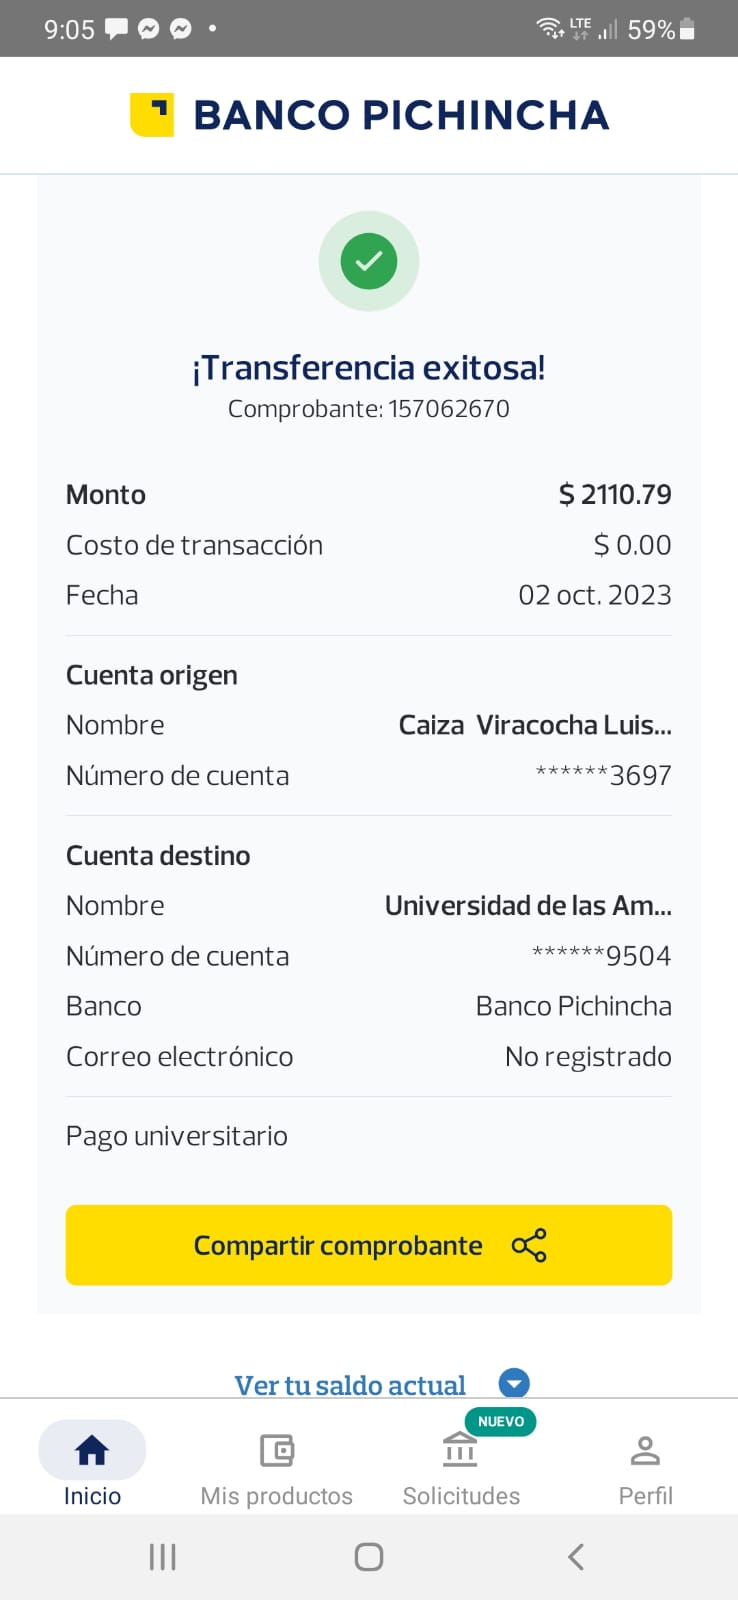Tap the truncated Universidad de las Am... name

528,906
